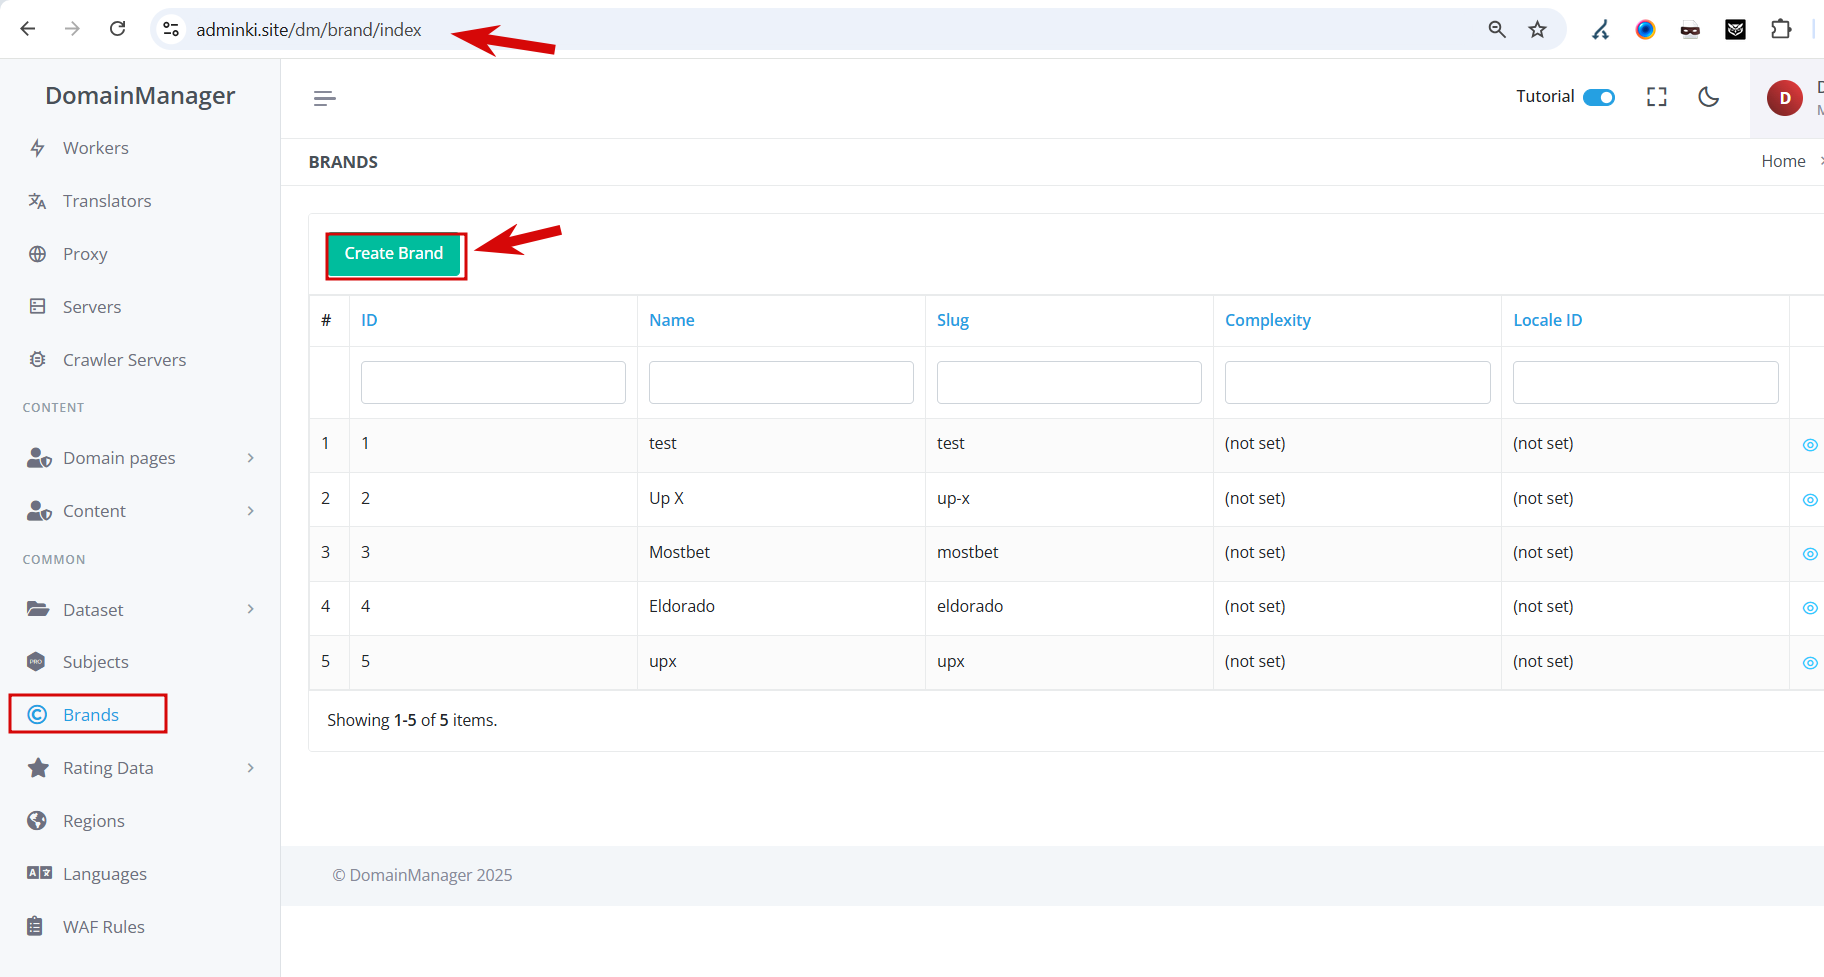Click the Proxy globe icon

coord(38,254)
